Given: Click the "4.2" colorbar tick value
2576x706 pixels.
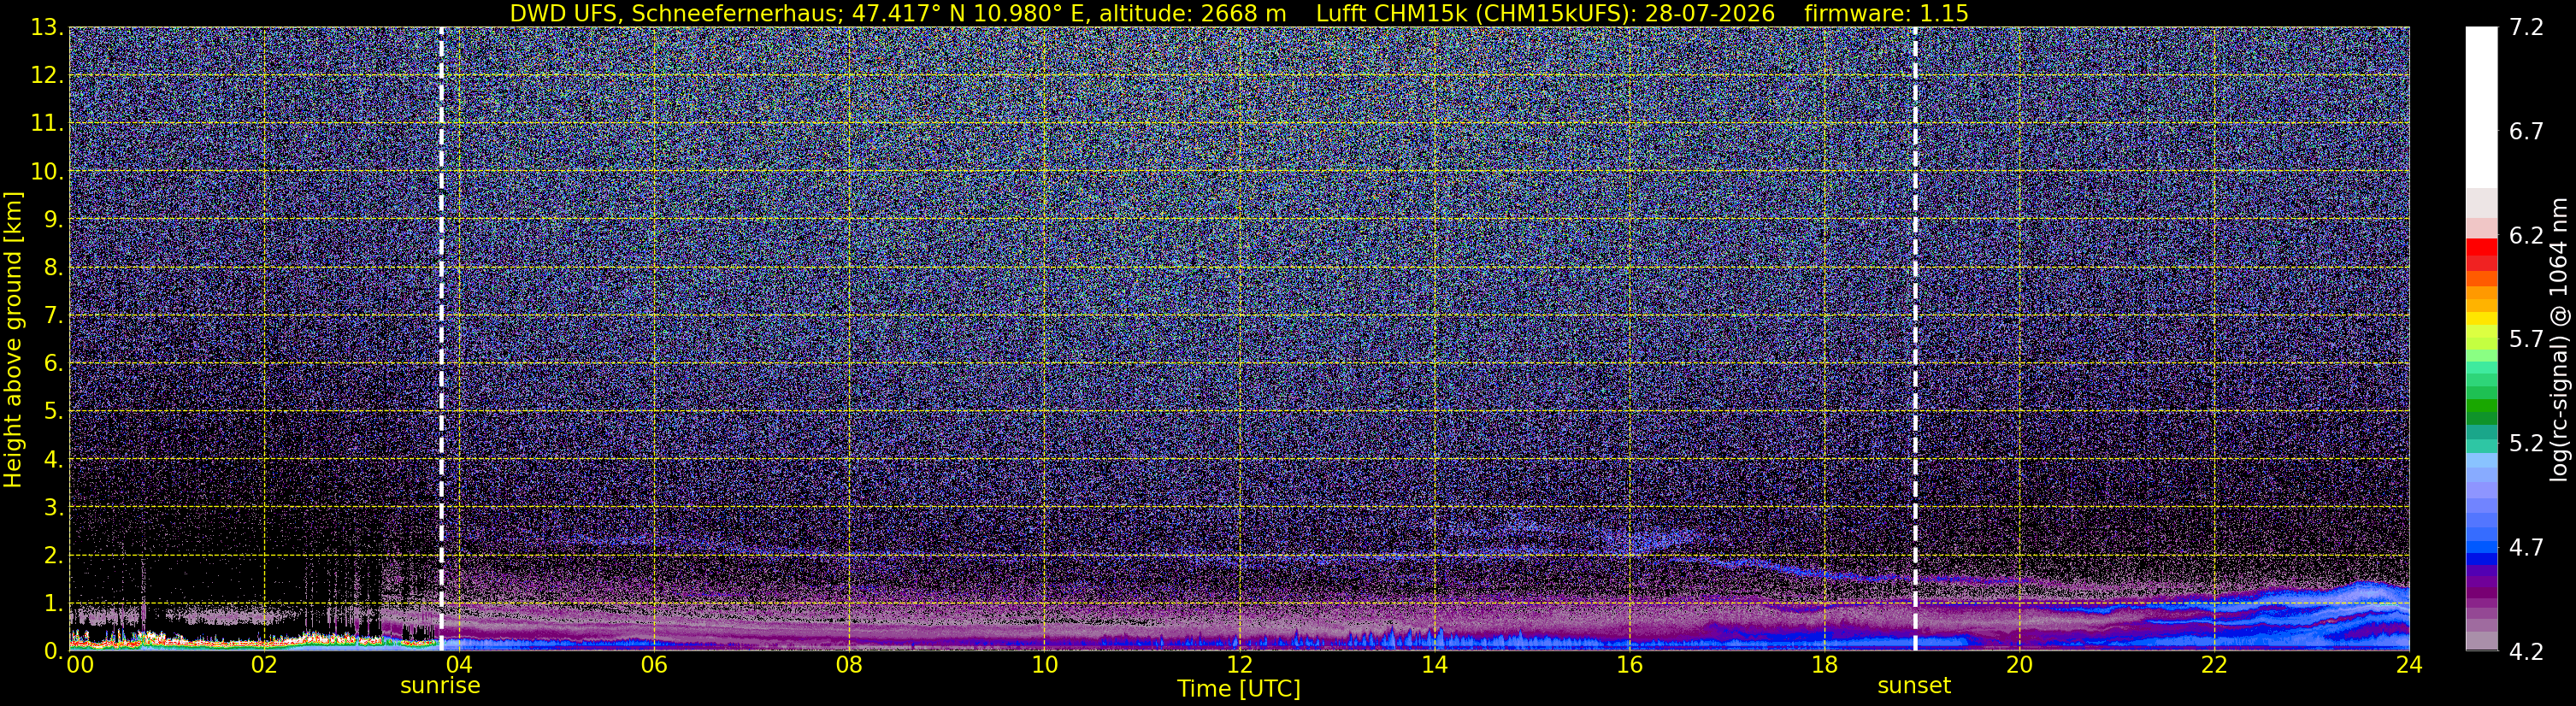Looking at the screenshot, I should click(x=2526, y=652).
